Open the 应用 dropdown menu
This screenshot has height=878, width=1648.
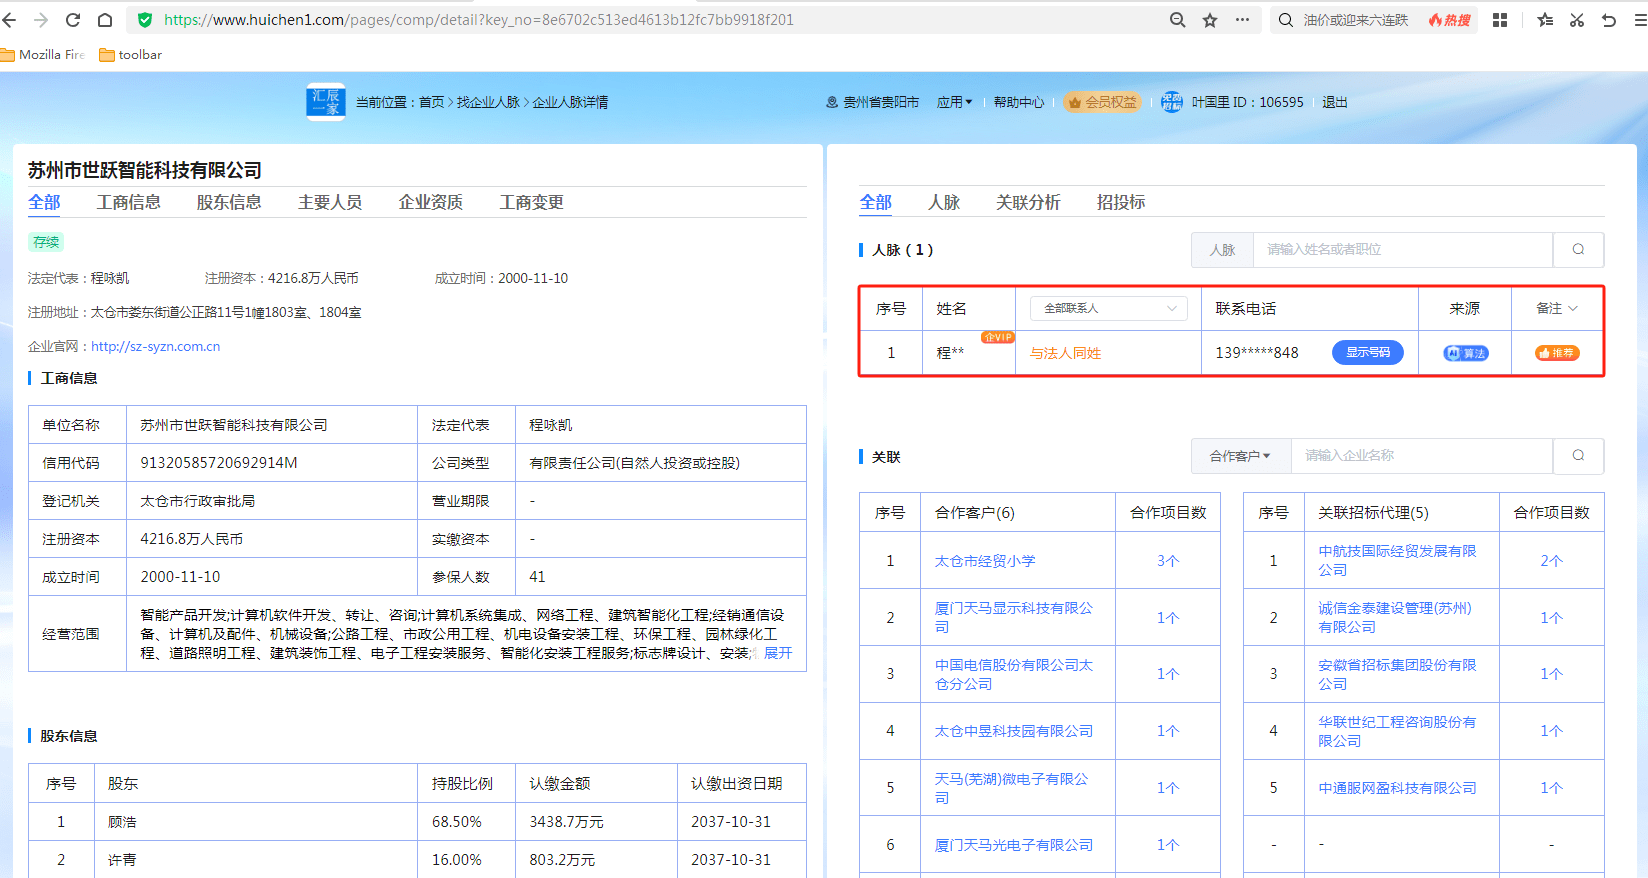pyautogui.click(x=954, y=102)
